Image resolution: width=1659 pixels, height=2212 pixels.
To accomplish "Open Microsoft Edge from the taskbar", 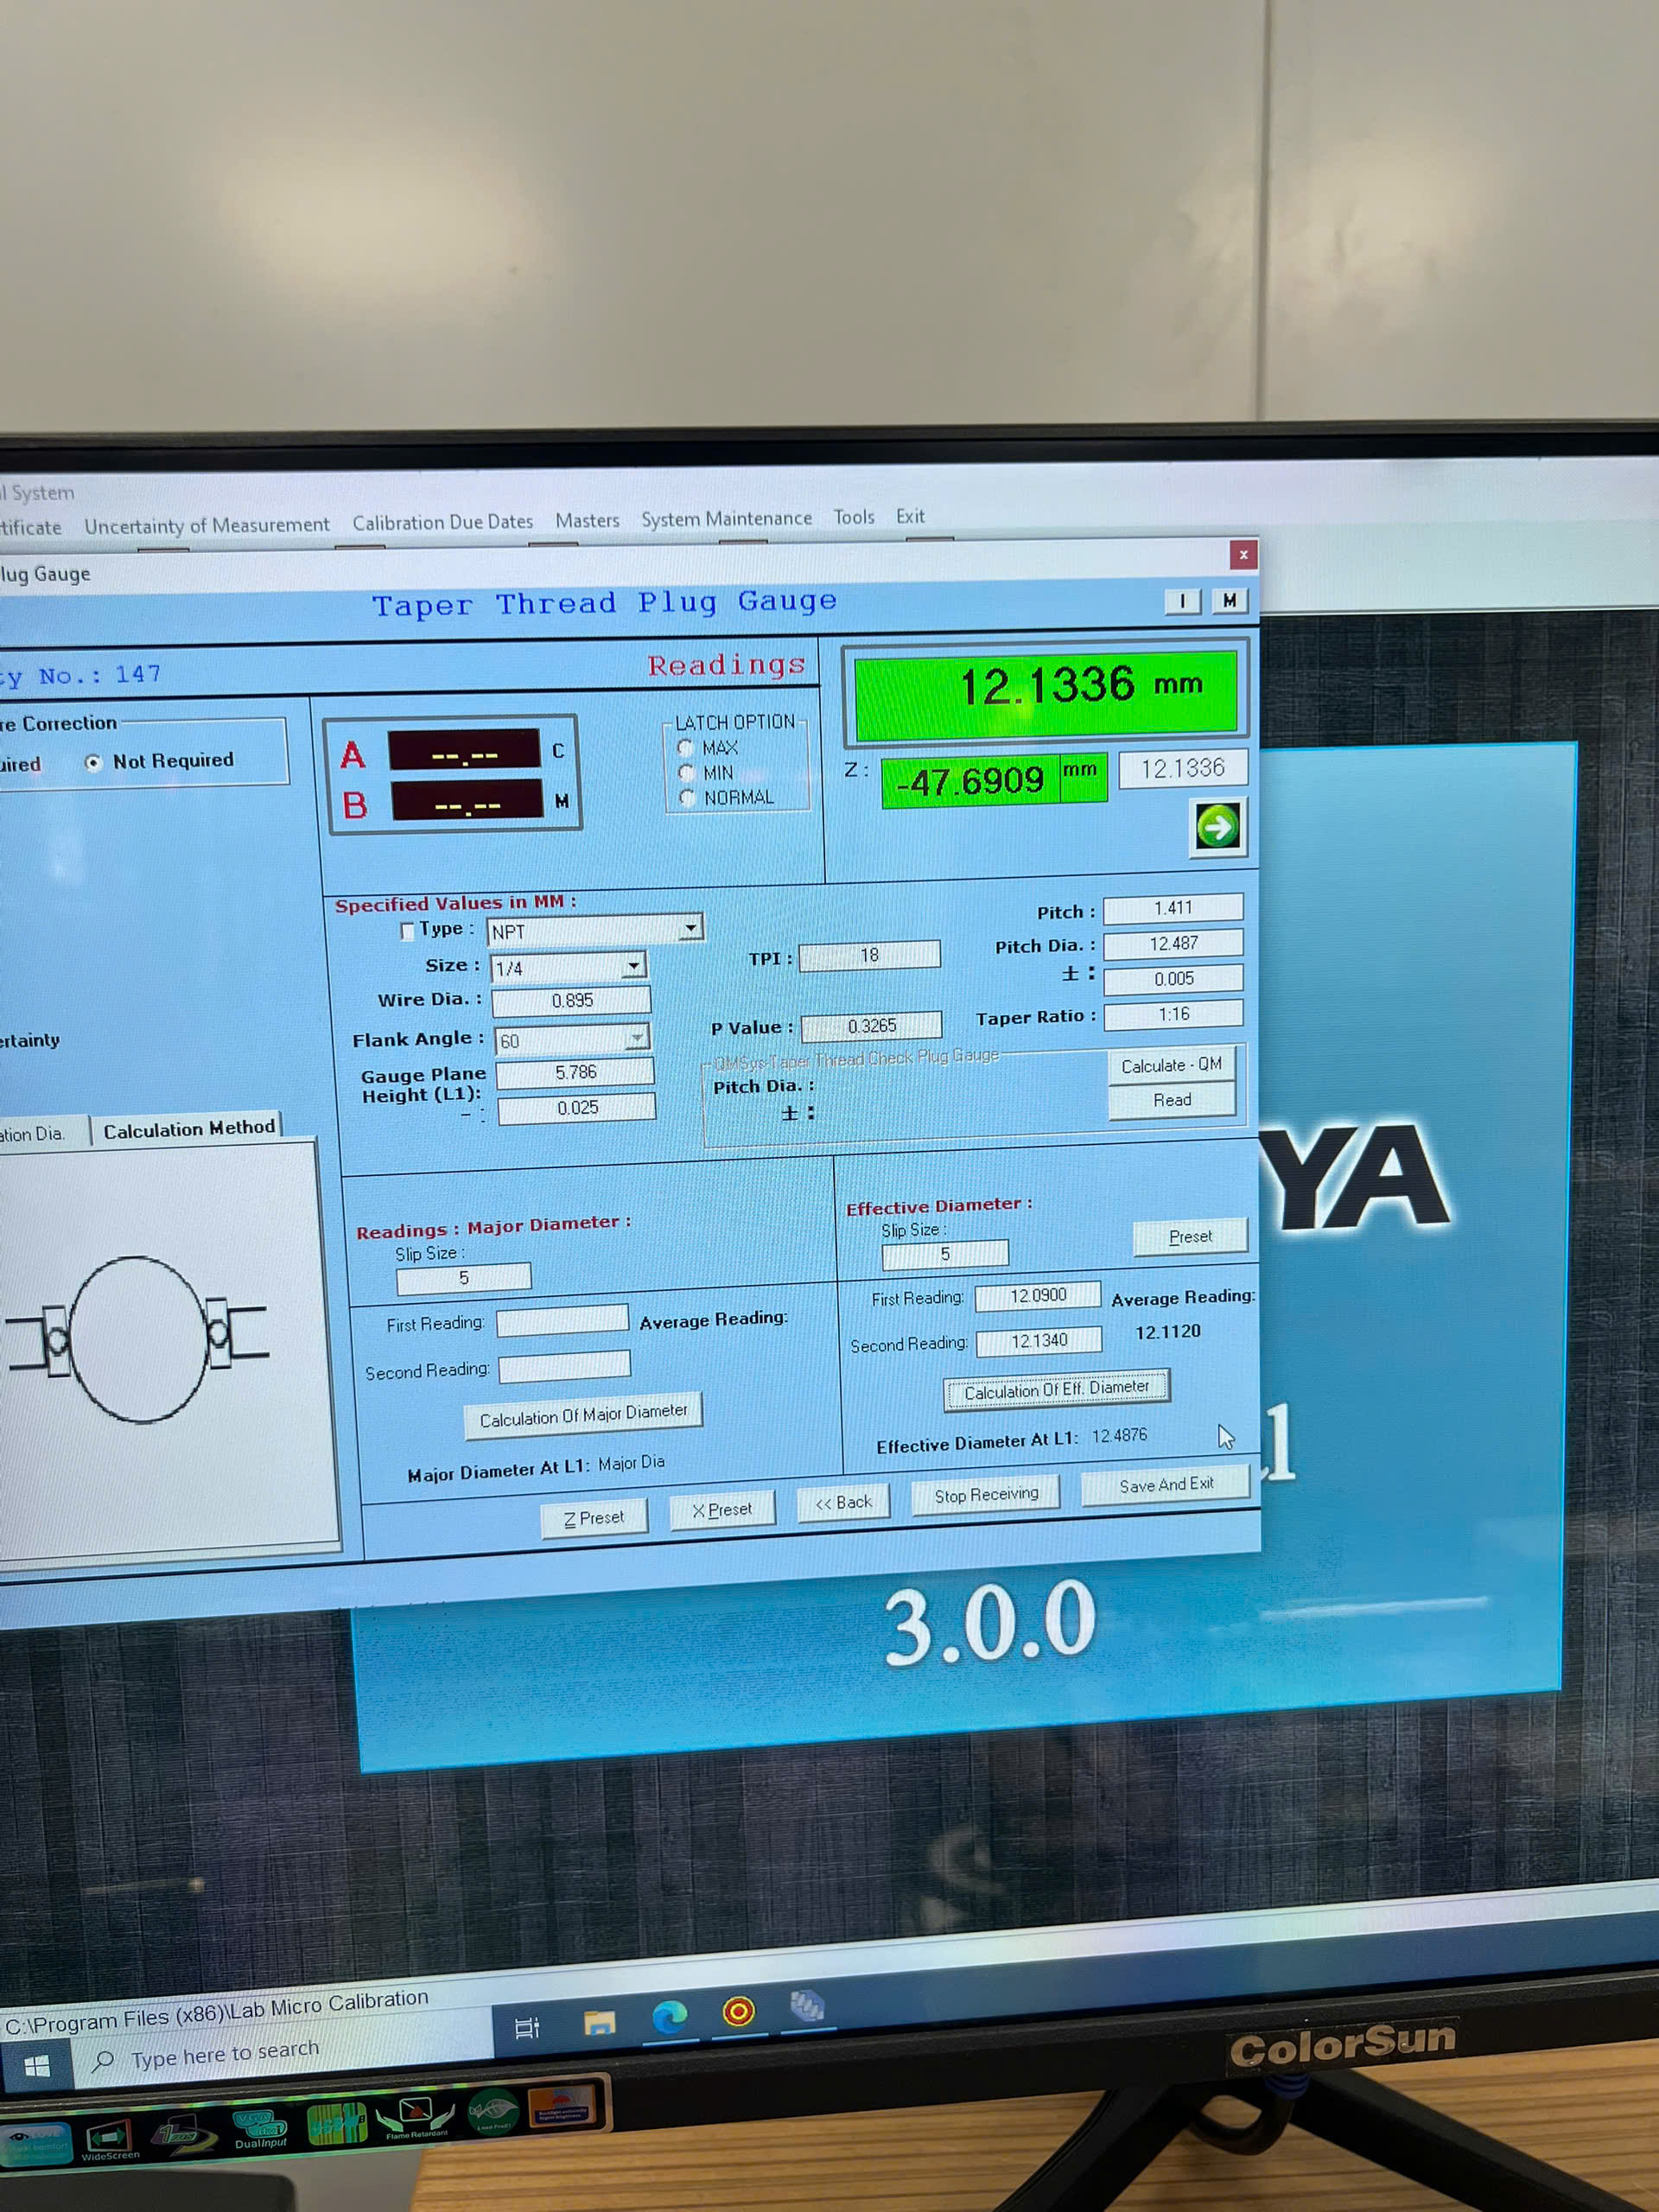I will pyautogui.click(x=669, y=2018).
